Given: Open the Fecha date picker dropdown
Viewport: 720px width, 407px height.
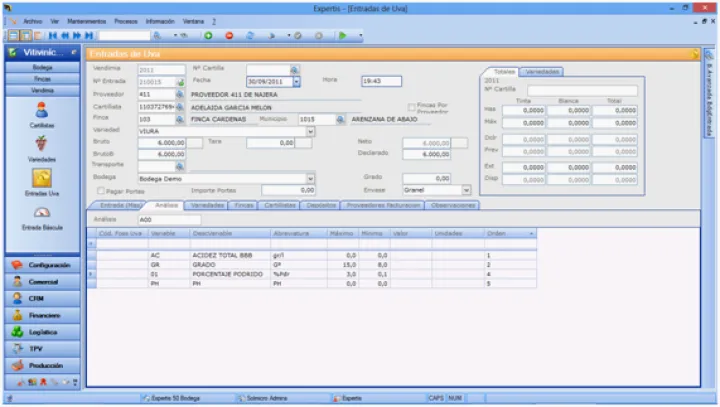Looking at the screenshot, I should 296,81.
